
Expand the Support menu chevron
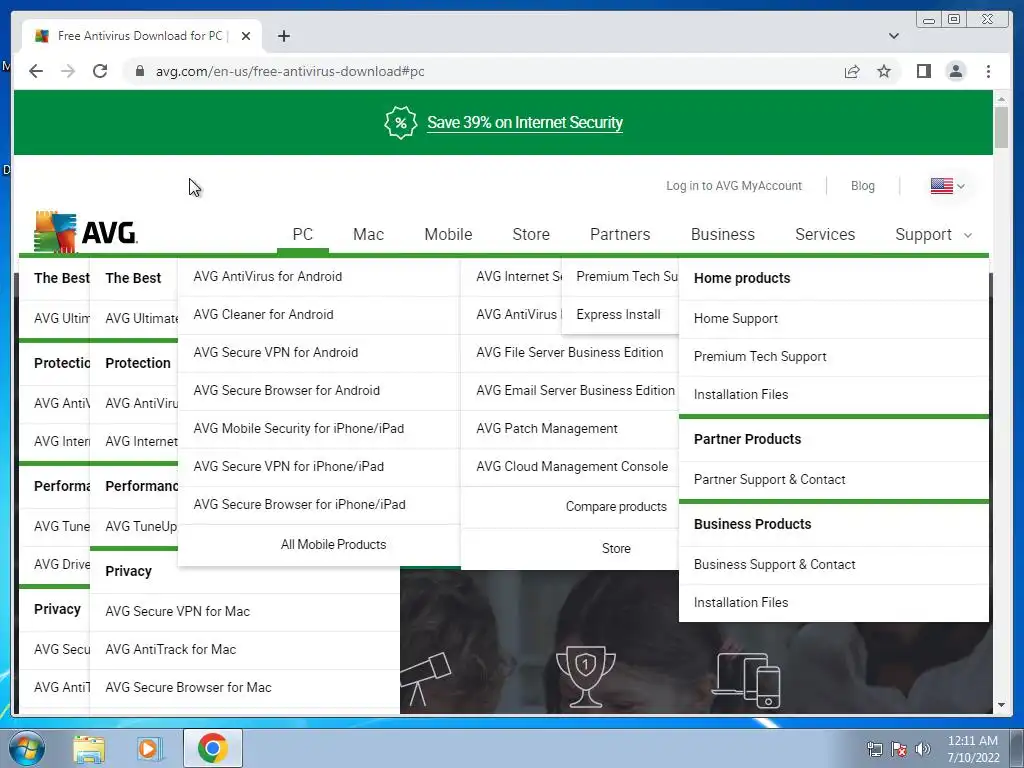[968, 235]
